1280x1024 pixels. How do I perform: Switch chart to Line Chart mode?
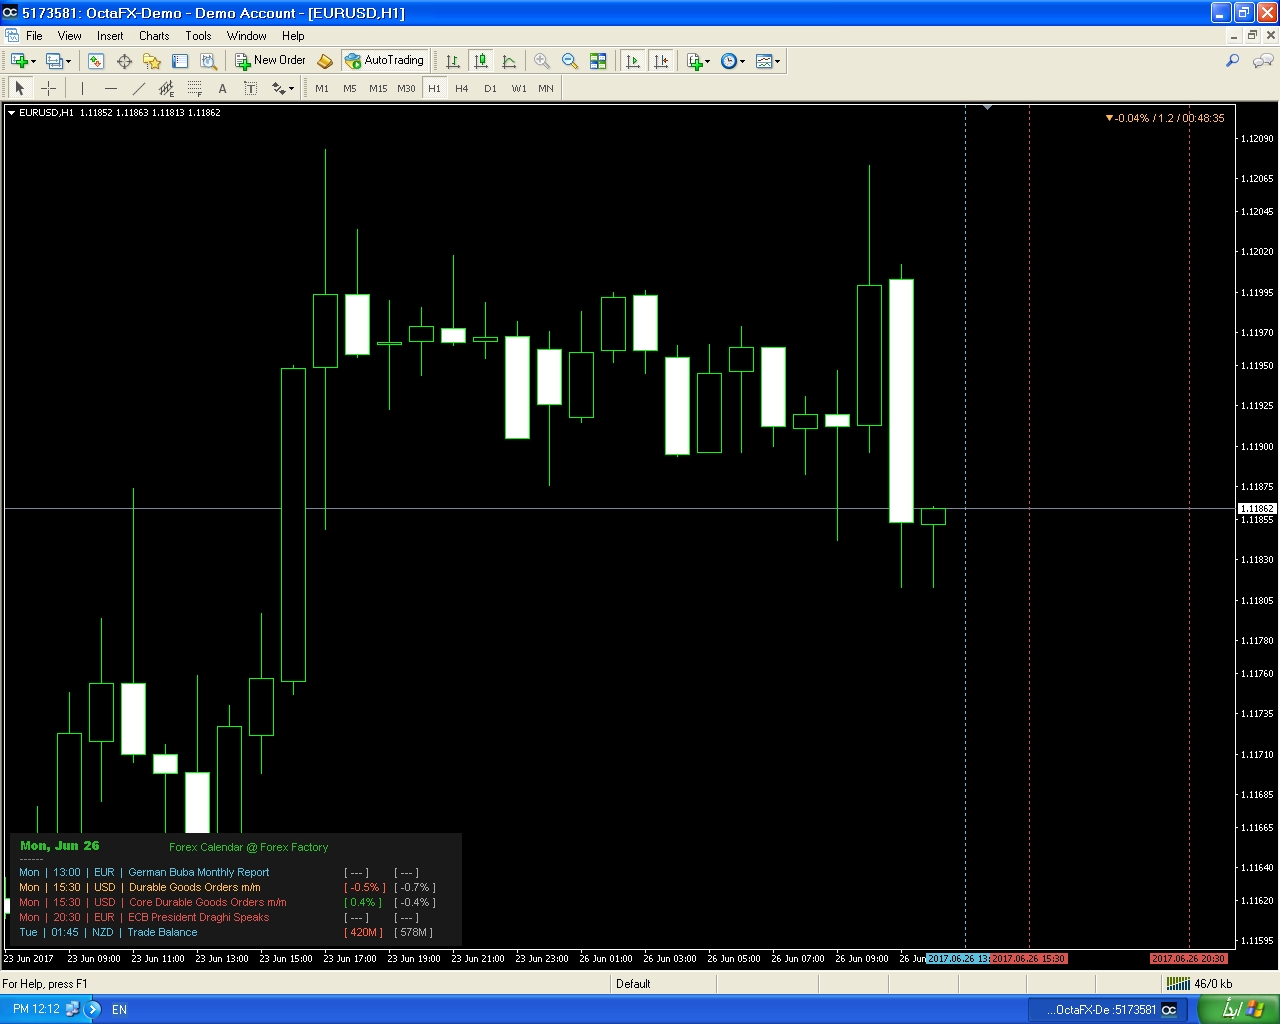tap(509, 61)
